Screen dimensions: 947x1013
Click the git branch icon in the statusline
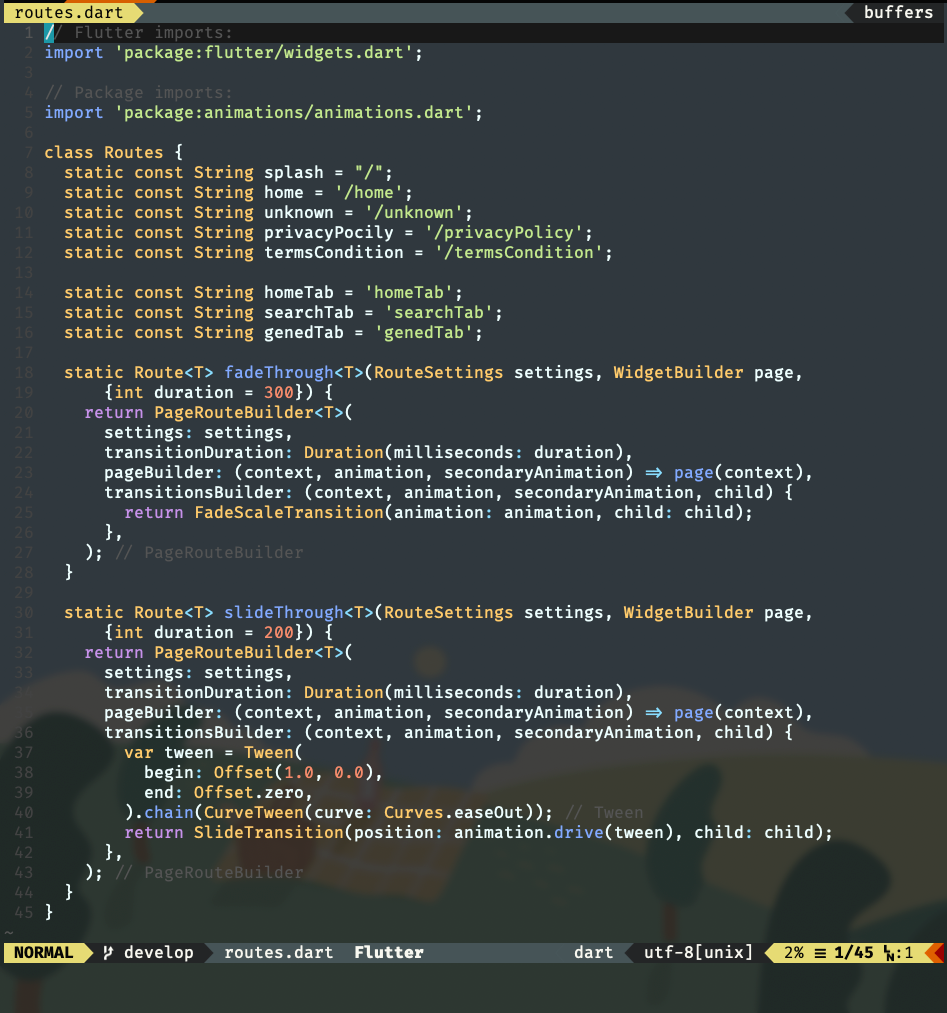point(106,952)
